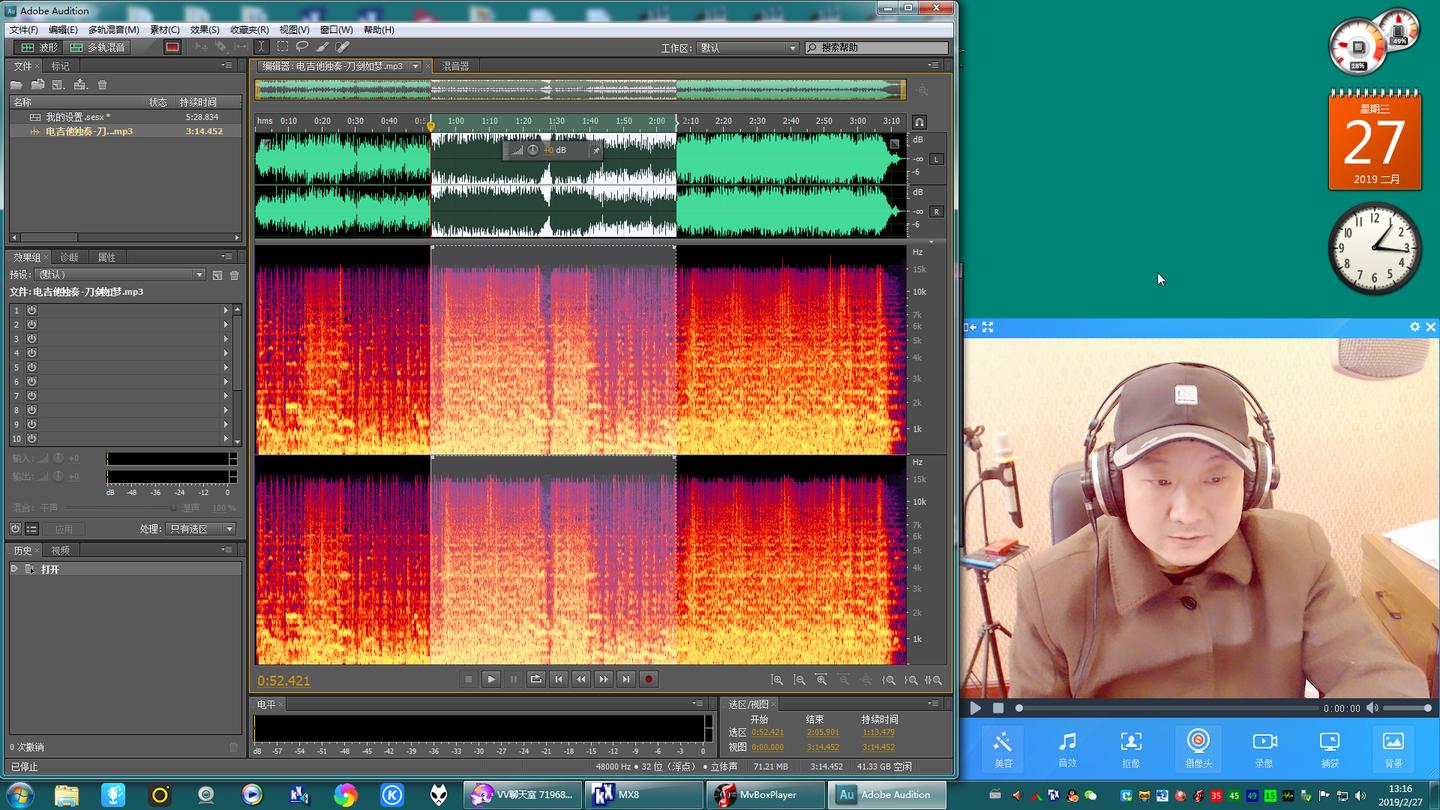Select the Spot Healing Brush tool
1440x810 pixels.
[x=343, y=47]
